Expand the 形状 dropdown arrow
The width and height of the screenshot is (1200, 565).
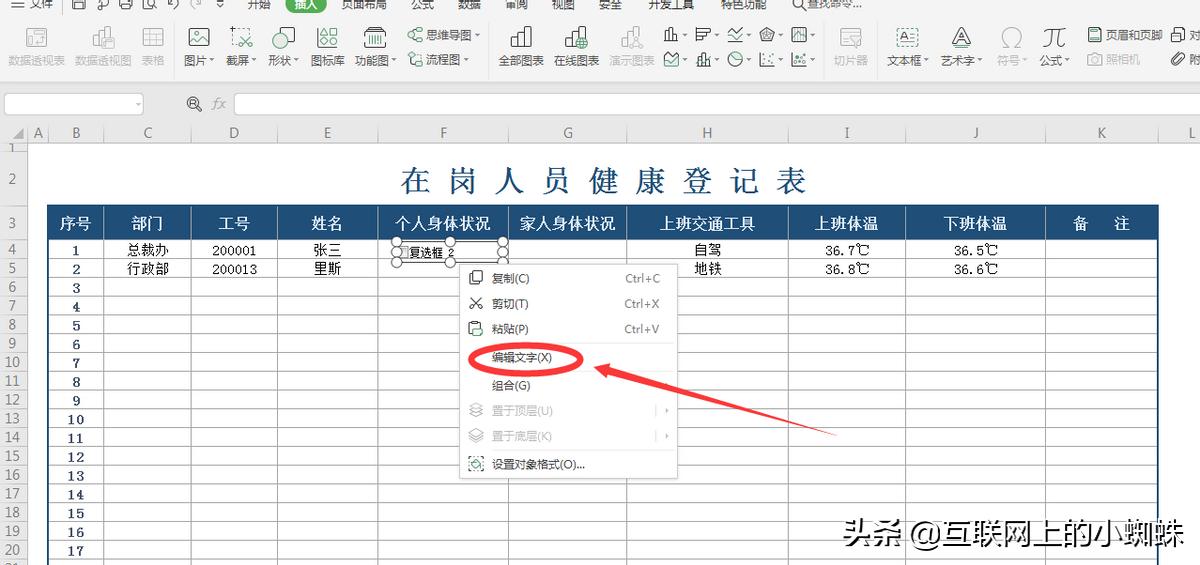pyautogui.click(x=297, y=60)
